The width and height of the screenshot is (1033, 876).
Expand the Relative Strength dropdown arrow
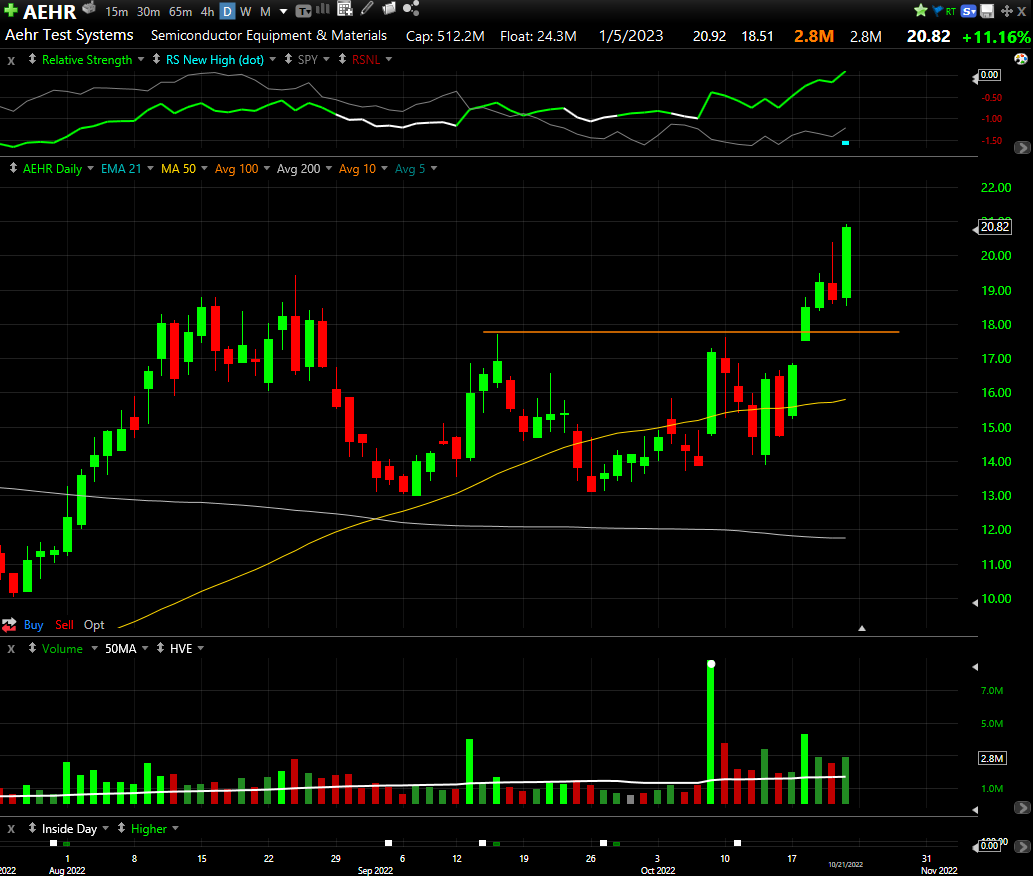[x=140, y=59]
